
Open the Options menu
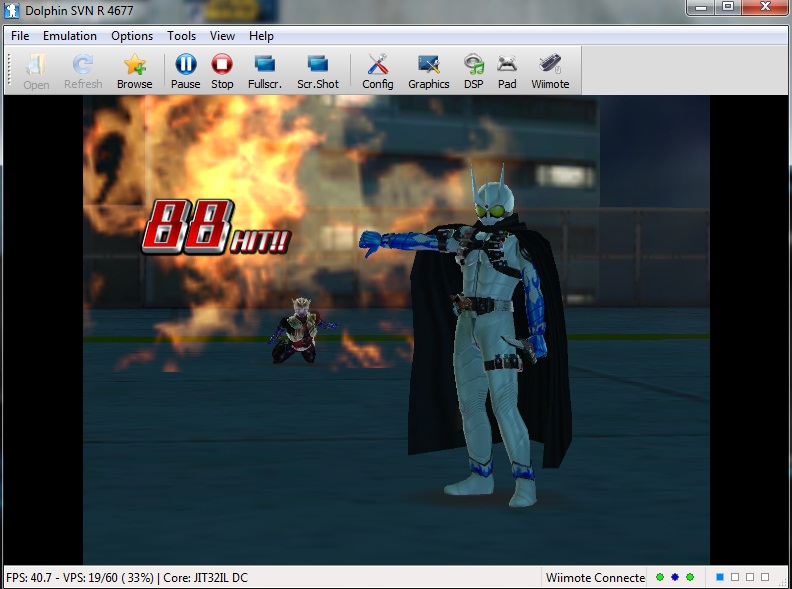coord(132,36)
